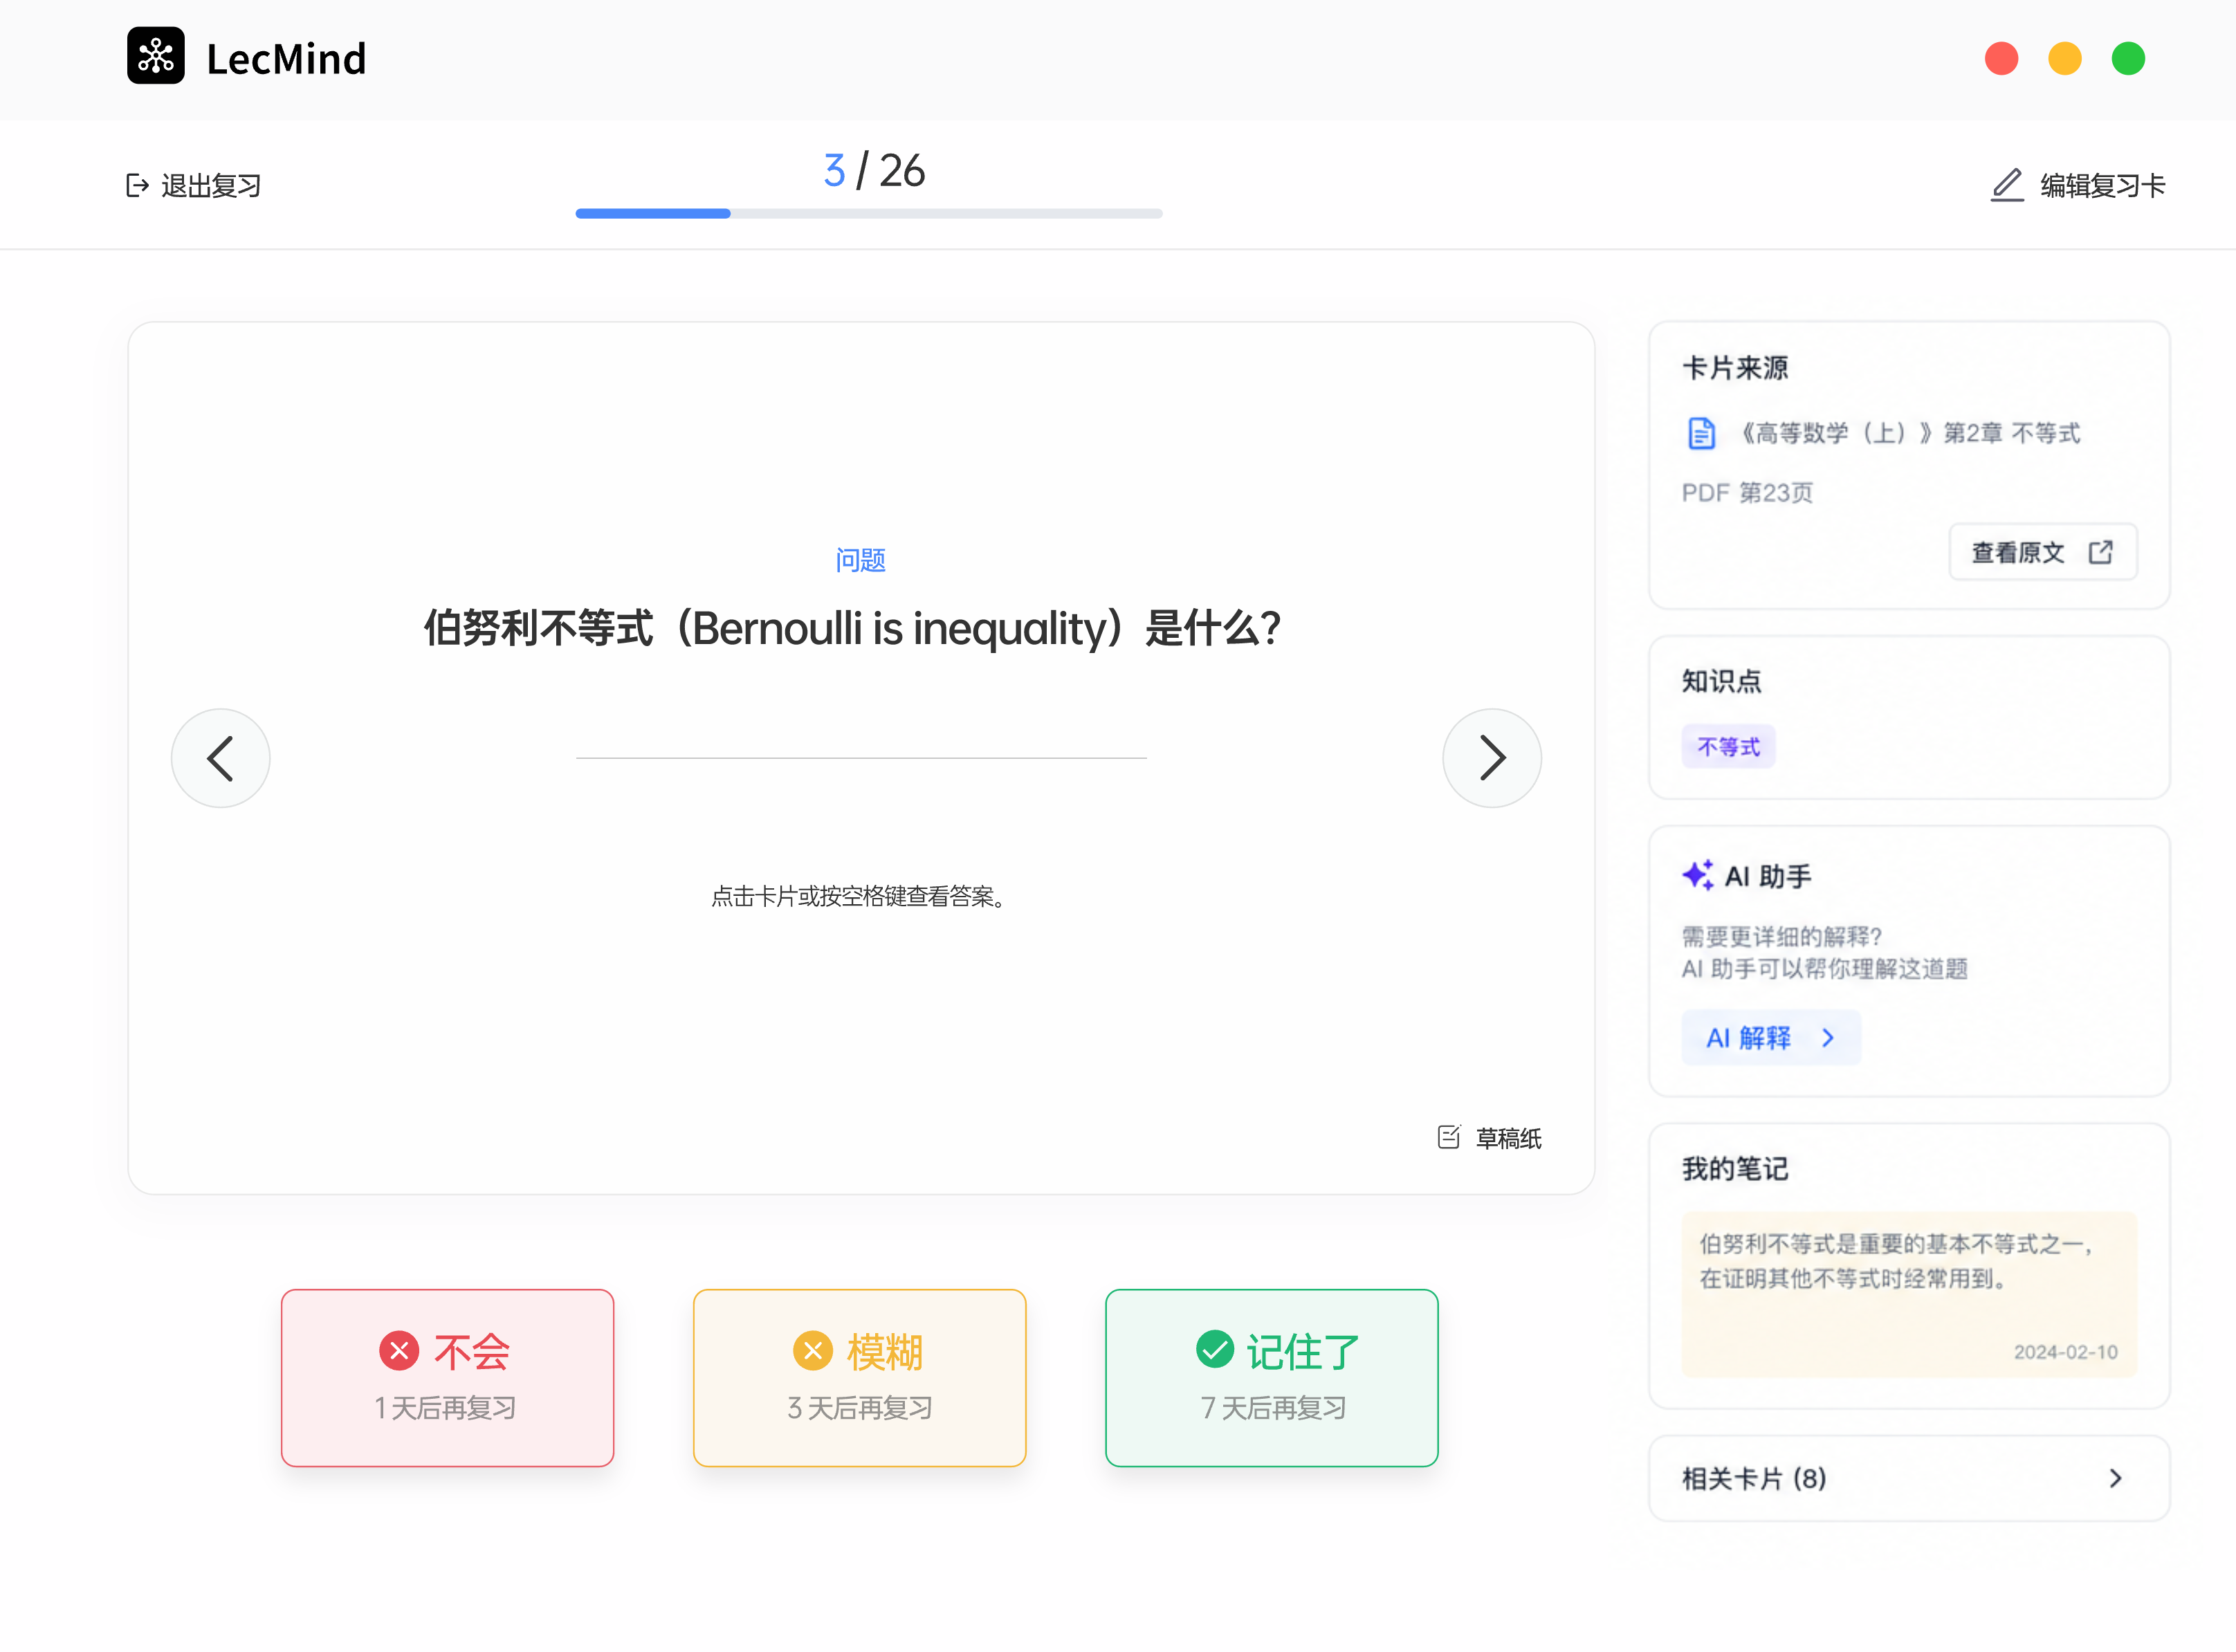Click the 我的笔记 heading

(1735, 1169)
